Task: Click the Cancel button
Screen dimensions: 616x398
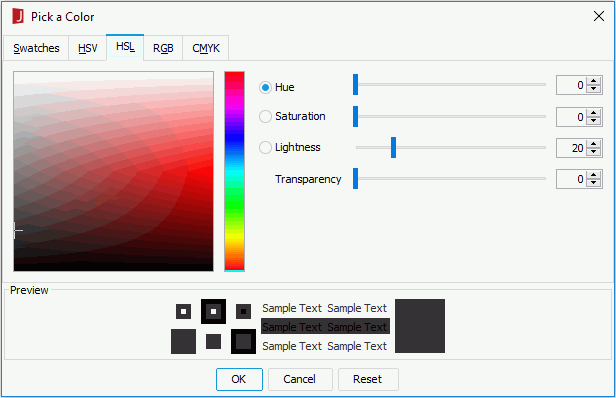Action: click(x=300, y=379)
